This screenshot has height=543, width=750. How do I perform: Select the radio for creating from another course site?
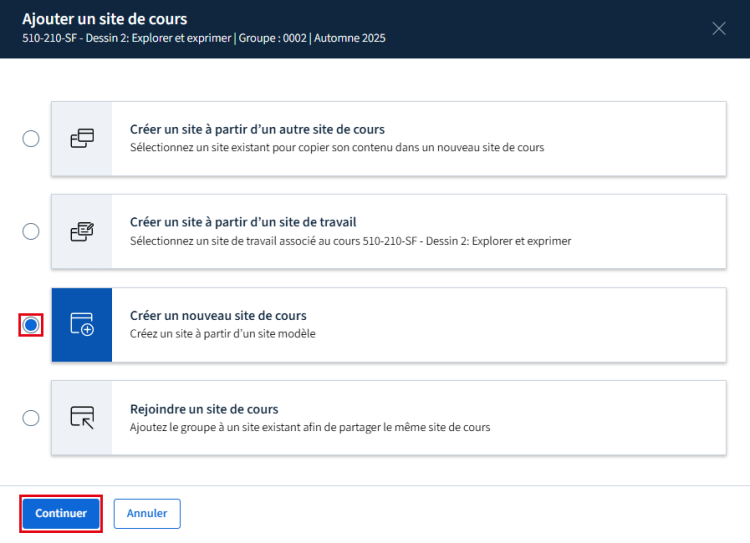[31, 139]
